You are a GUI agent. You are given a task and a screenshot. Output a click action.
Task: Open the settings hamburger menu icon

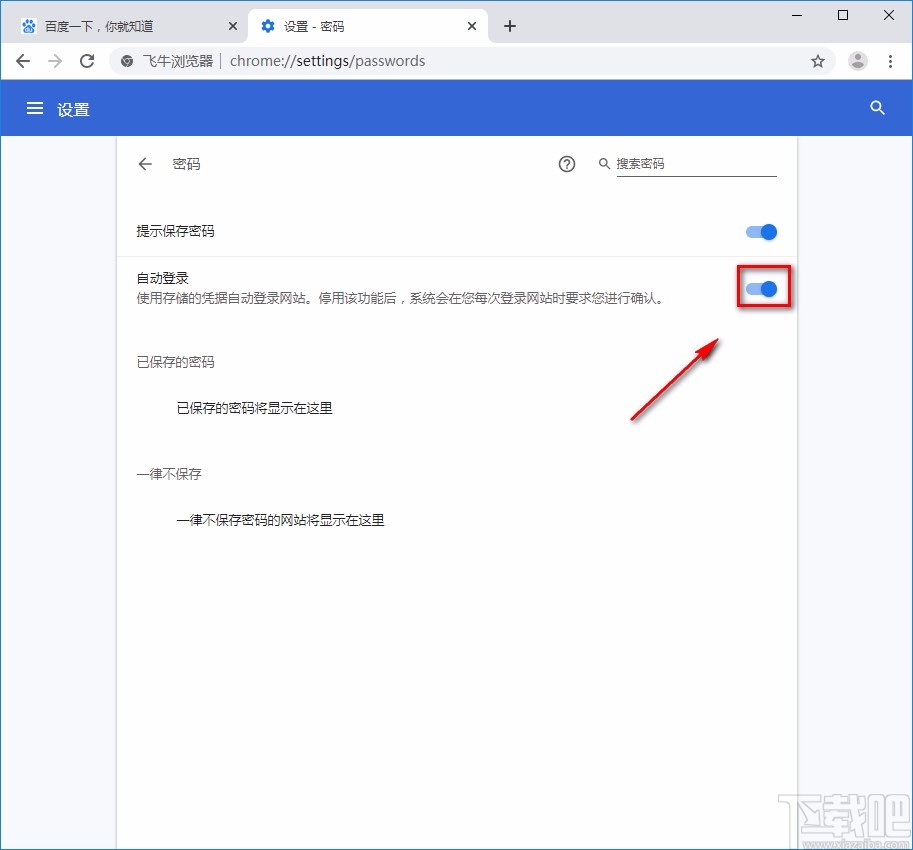coord(35,108)
